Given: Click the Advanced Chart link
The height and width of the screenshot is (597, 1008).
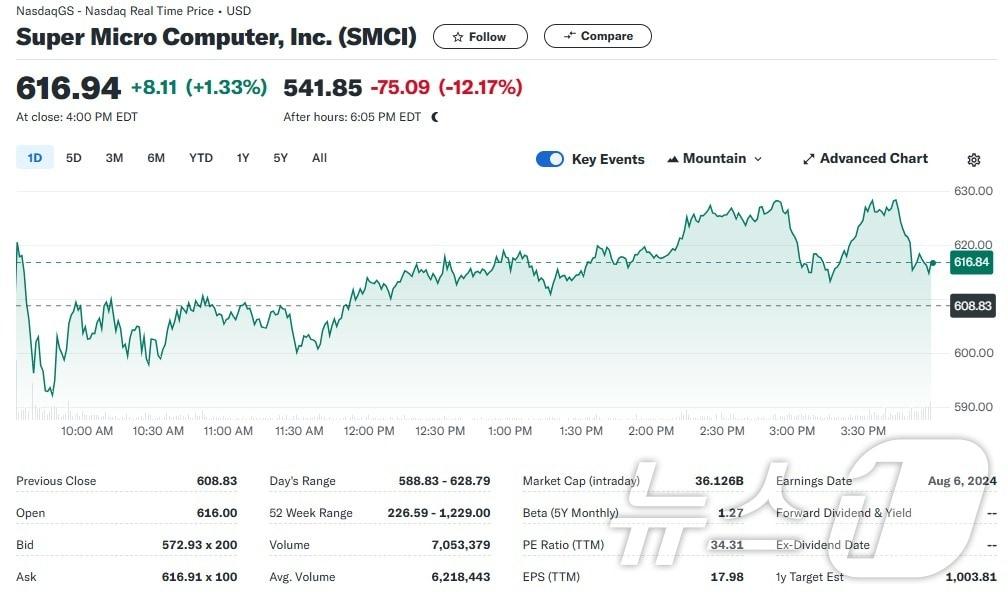Looking at the screenshot, I should (873, 159).
